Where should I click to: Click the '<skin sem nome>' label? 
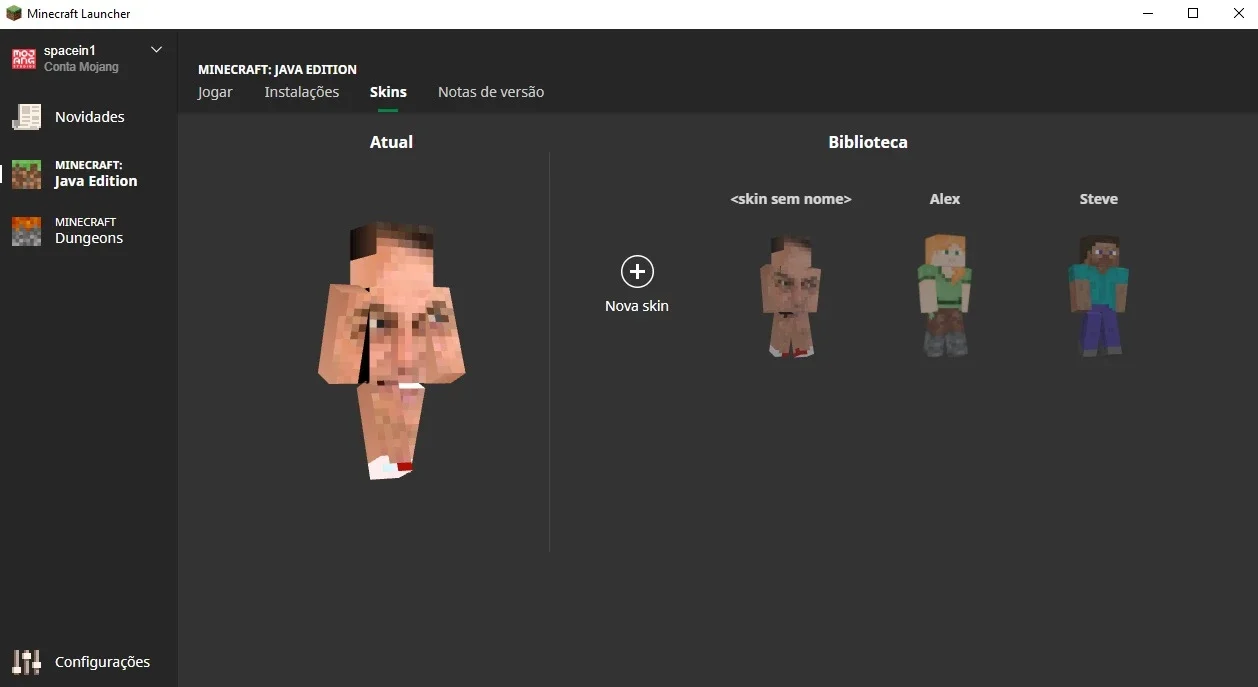coord(791,199)
